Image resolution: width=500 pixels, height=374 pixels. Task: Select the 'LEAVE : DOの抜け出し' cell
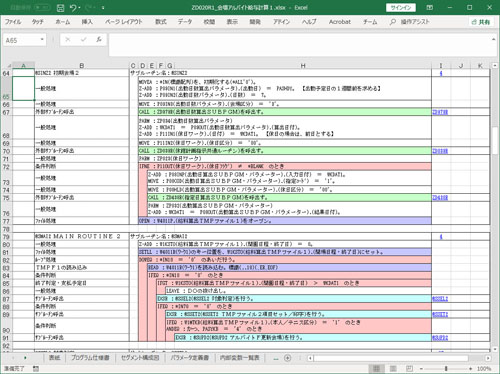pos(298,291)
